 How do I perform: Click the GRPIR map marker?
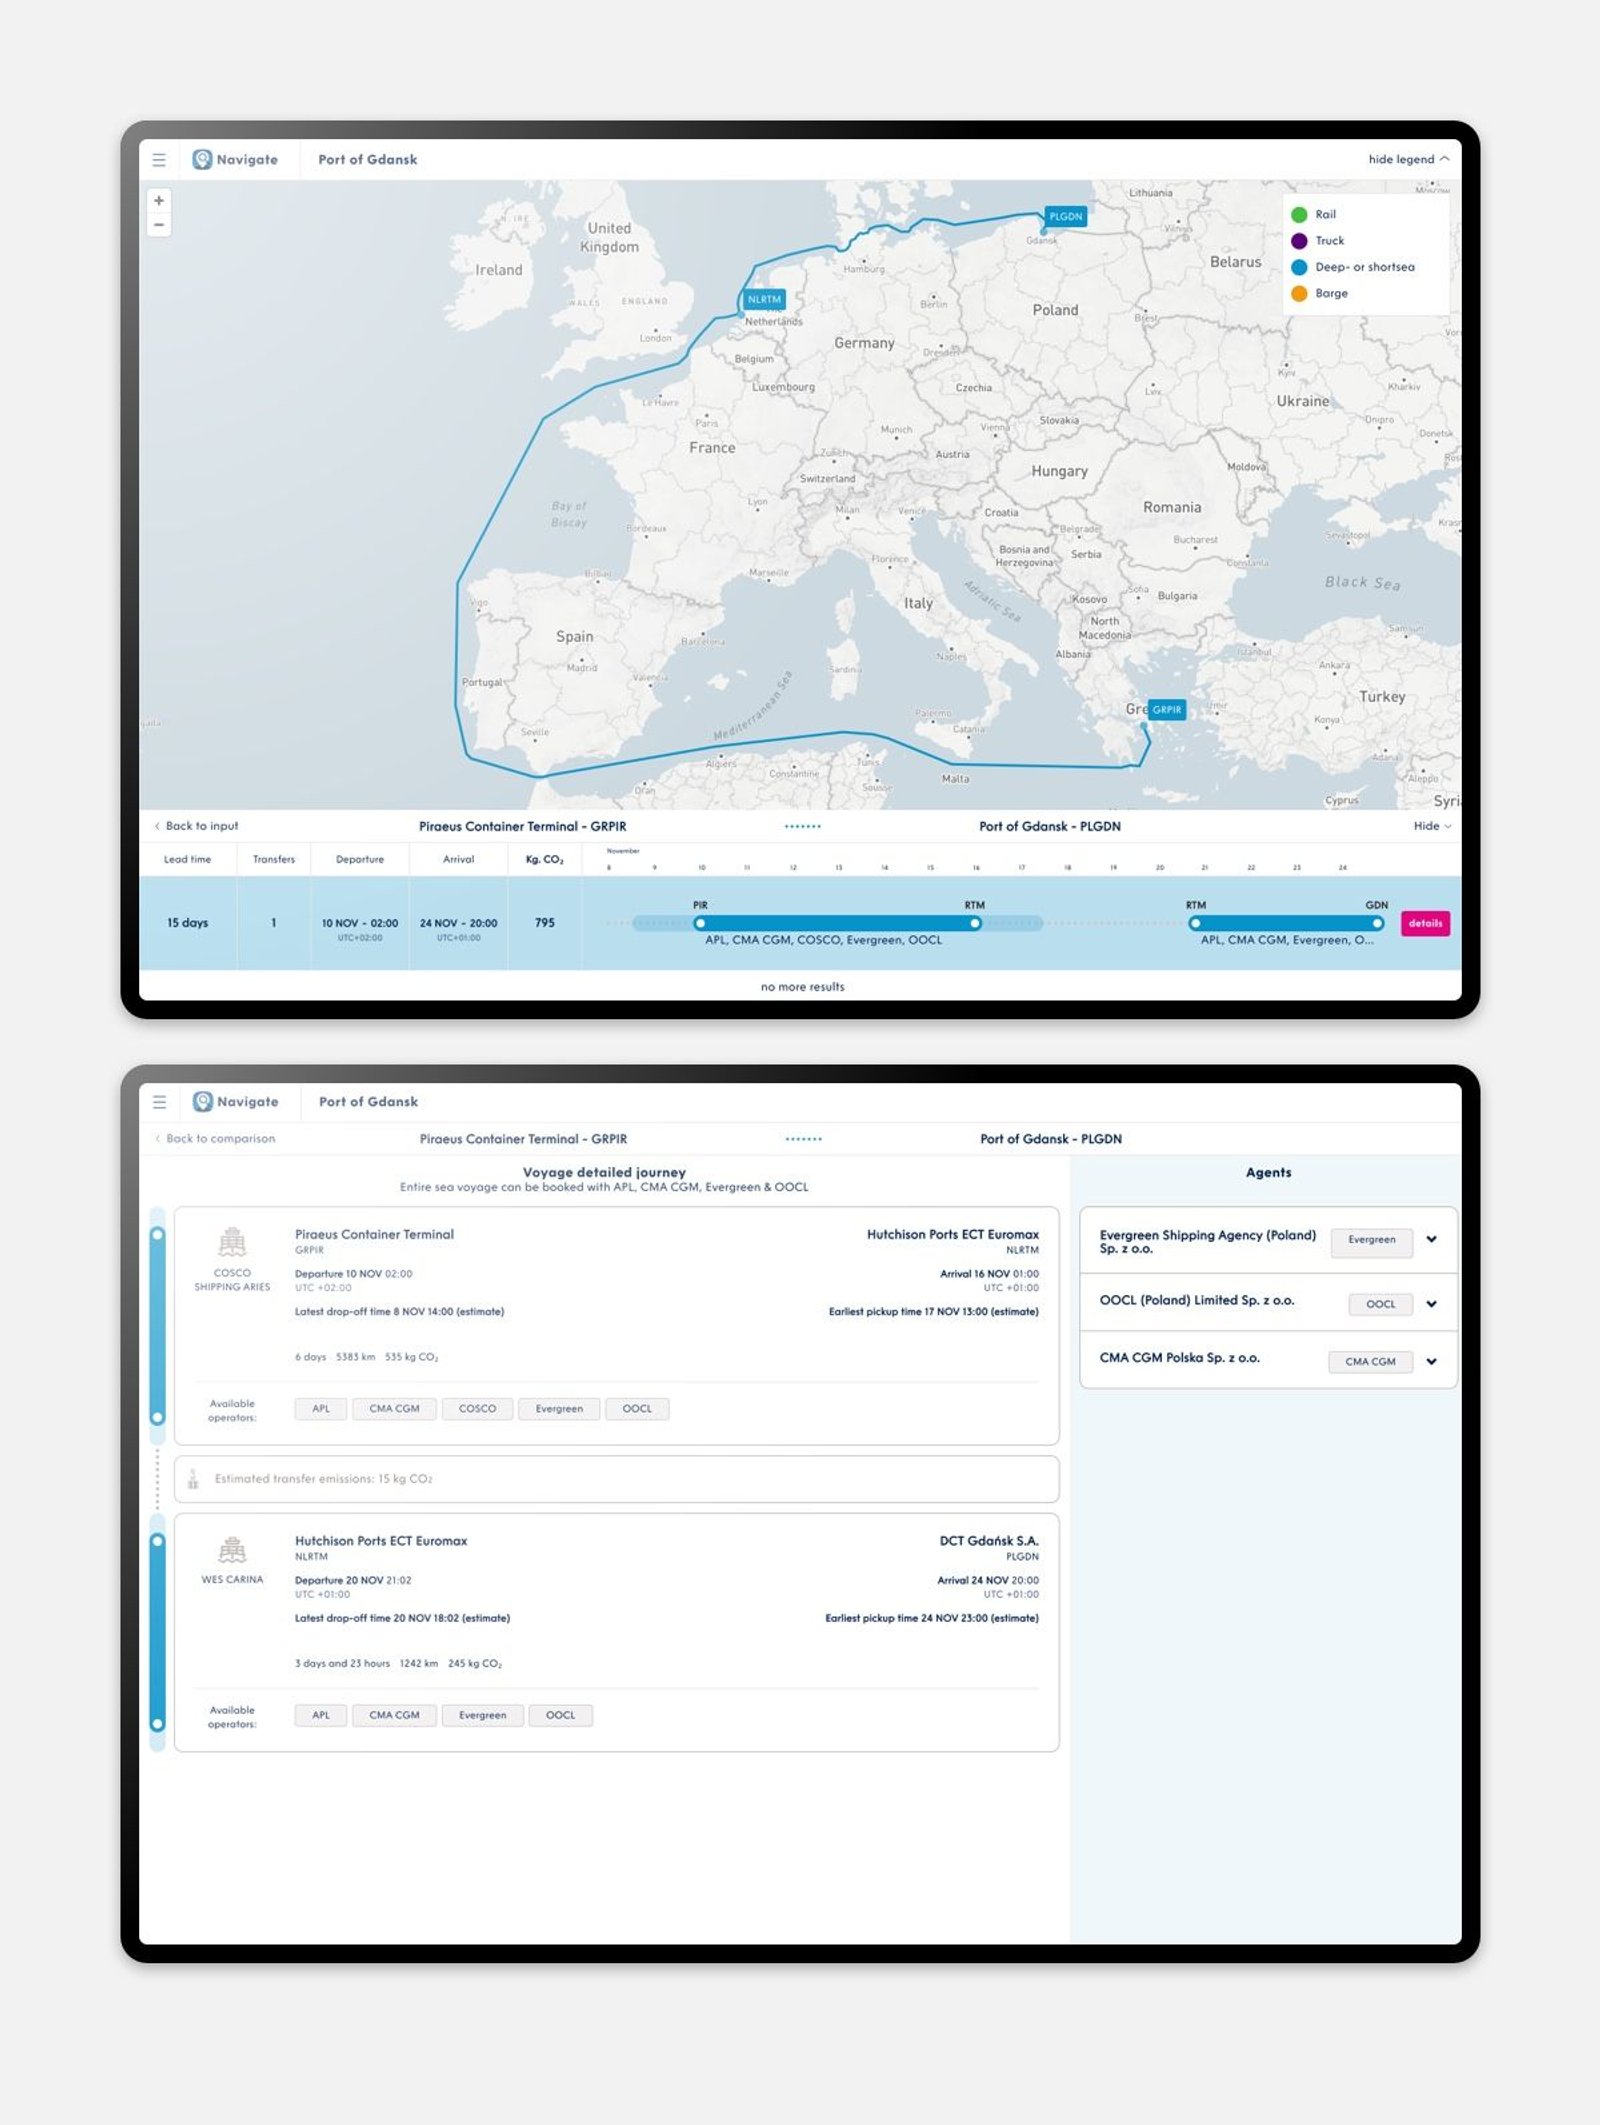coord(1166,709)
